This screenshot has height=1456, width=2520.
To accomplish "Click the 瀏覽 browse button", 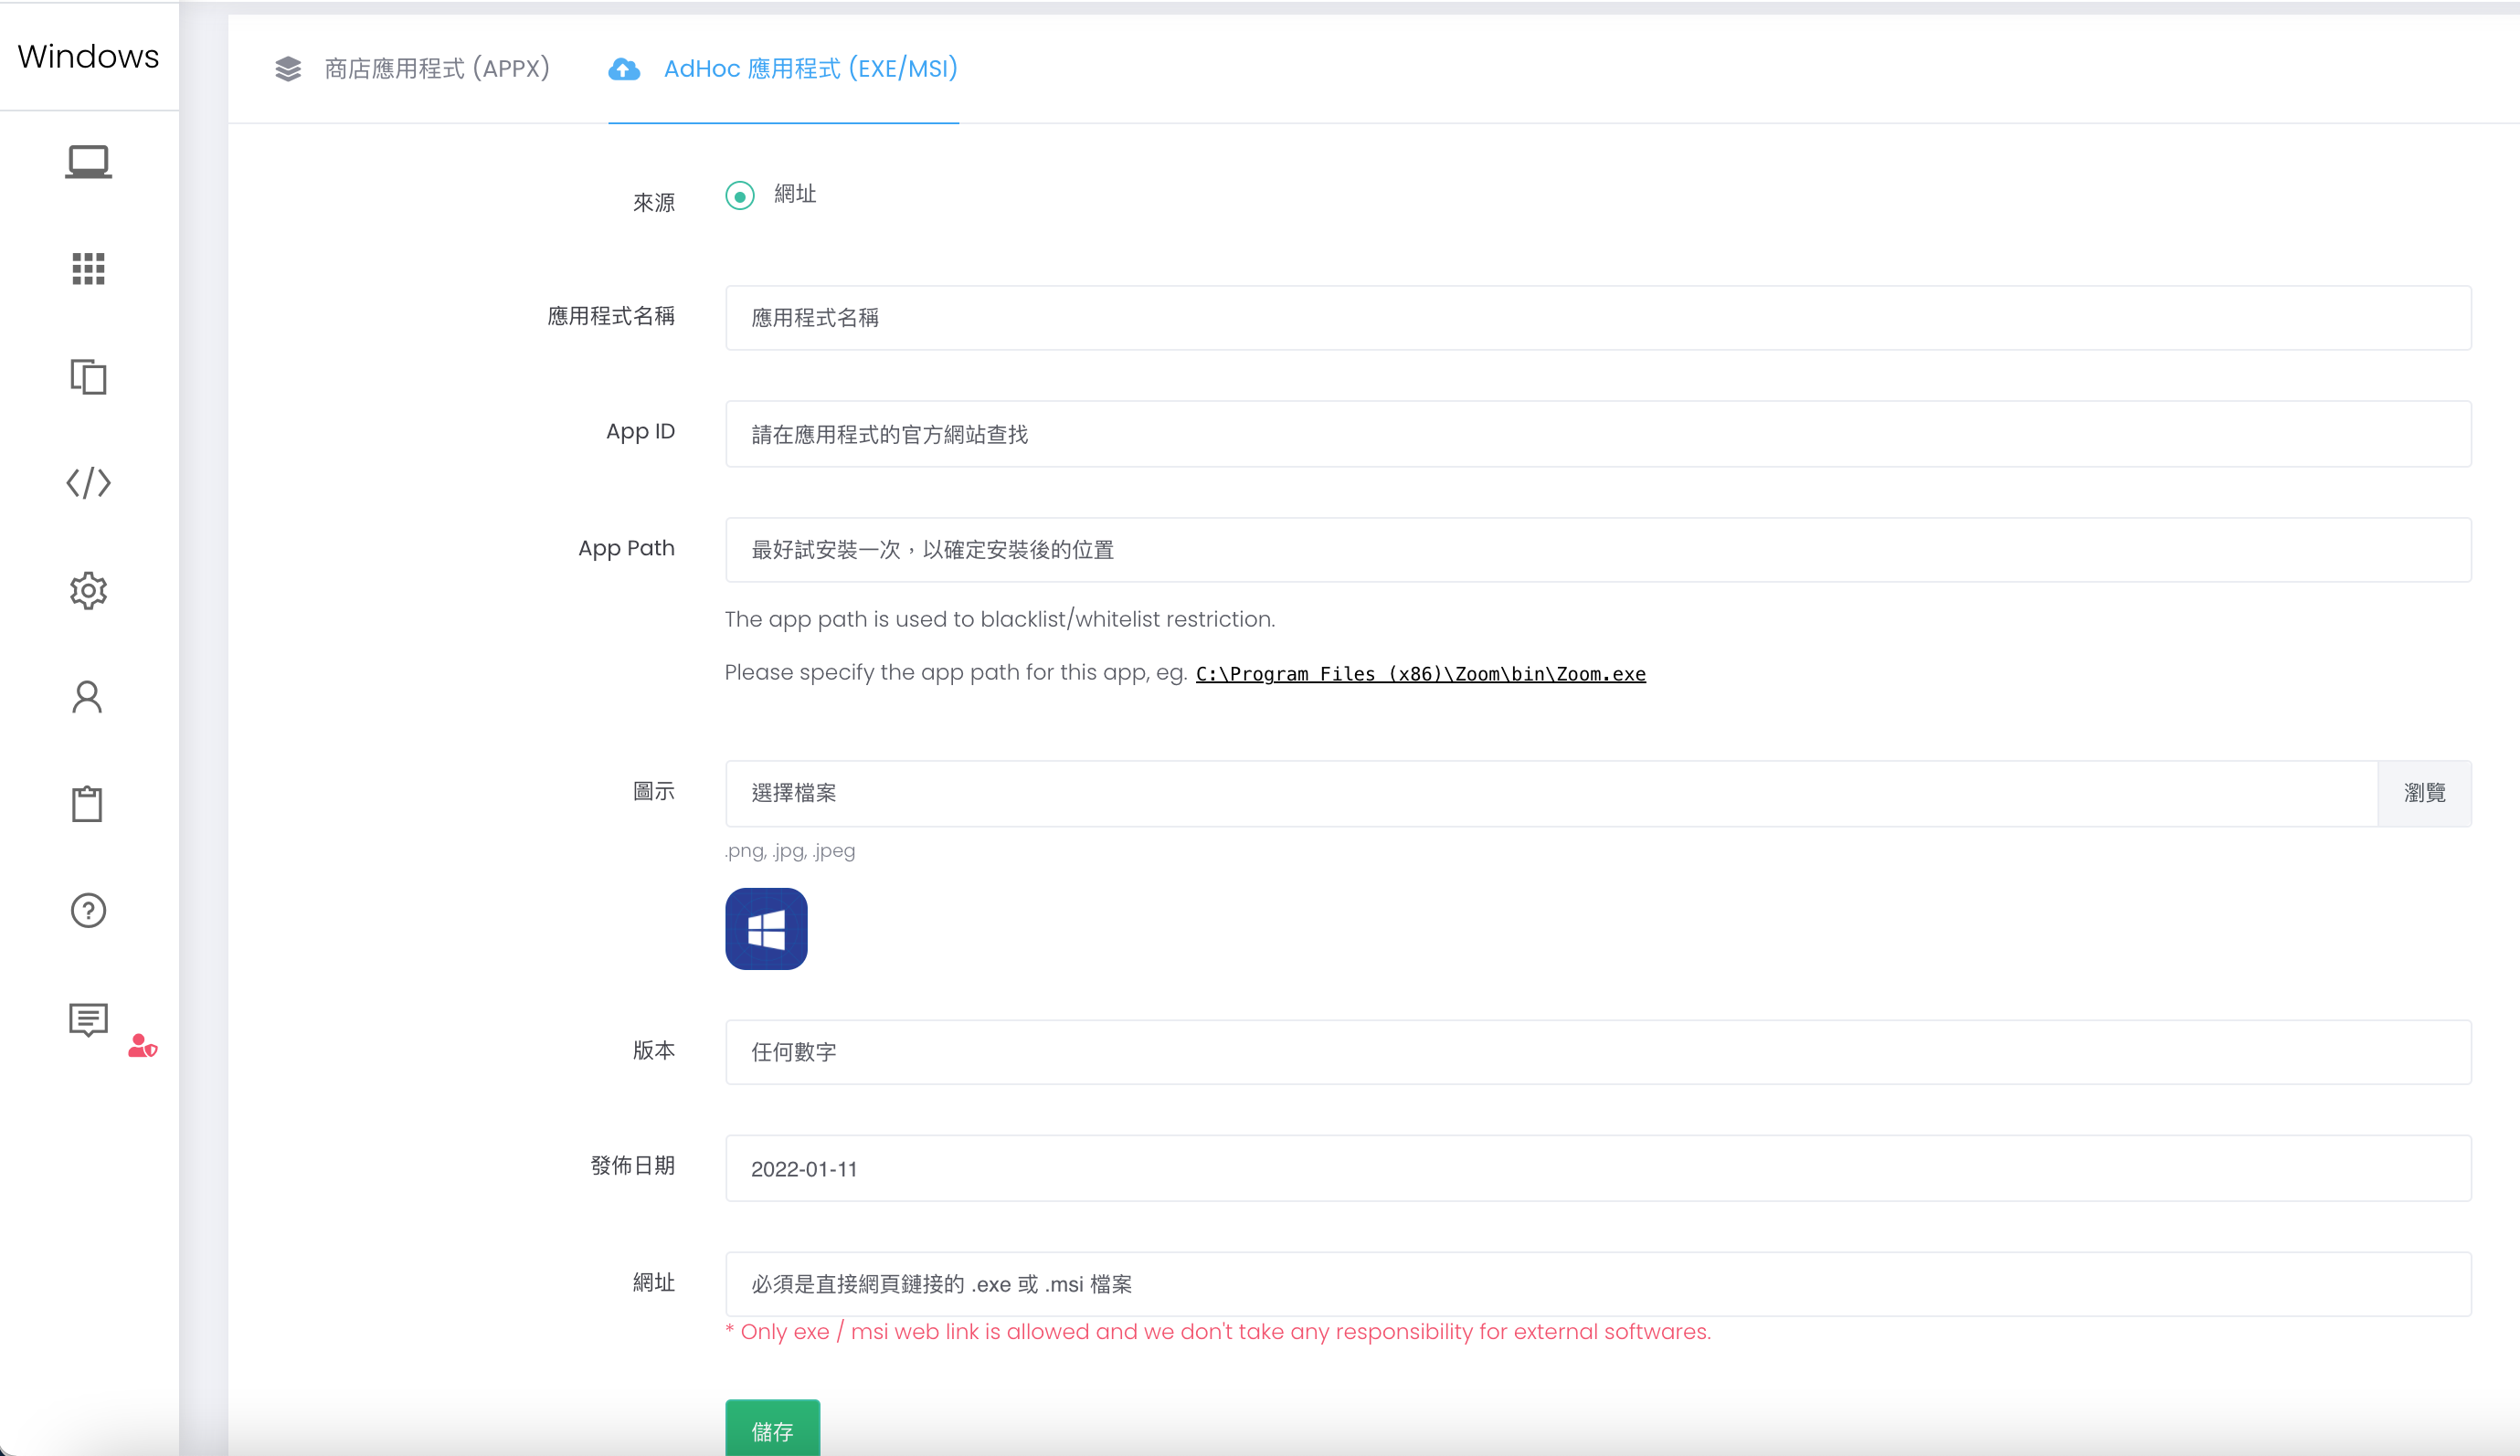I will pyautogui.click(x=2424, y=793).
